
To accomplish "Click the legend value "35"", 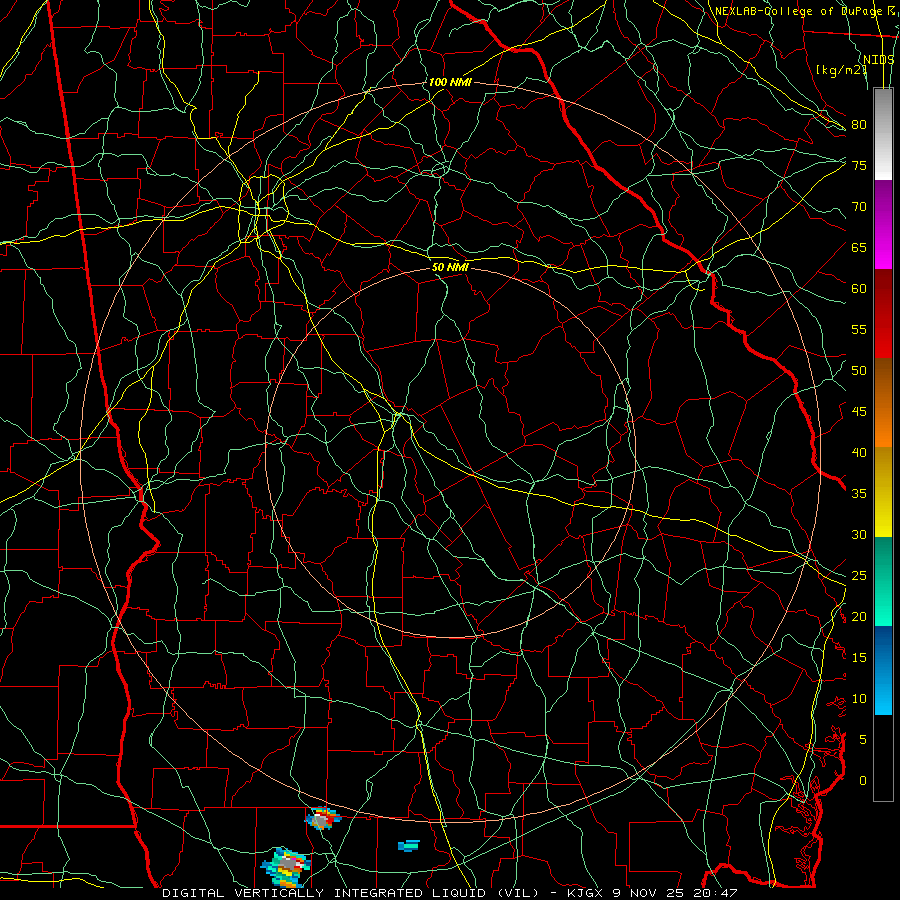I will [x=859, y=494].
